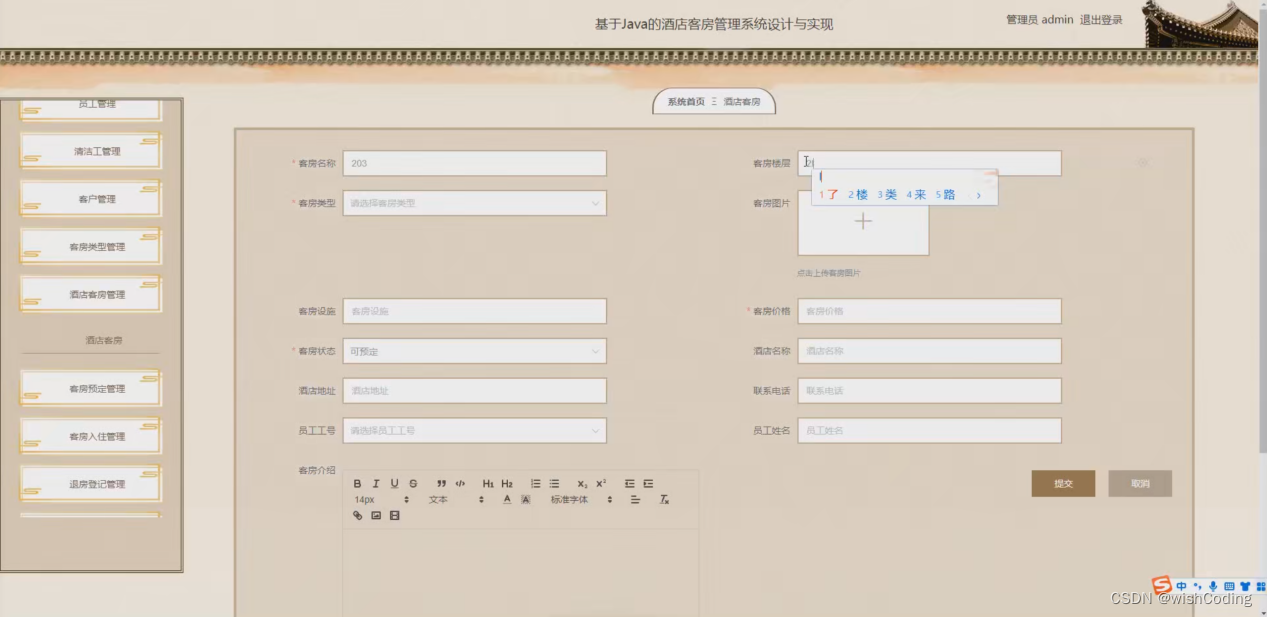Select 酒店客房 submenu item in sidebar
This screenshot has height=617, width=1267.
tap(103, 341)
